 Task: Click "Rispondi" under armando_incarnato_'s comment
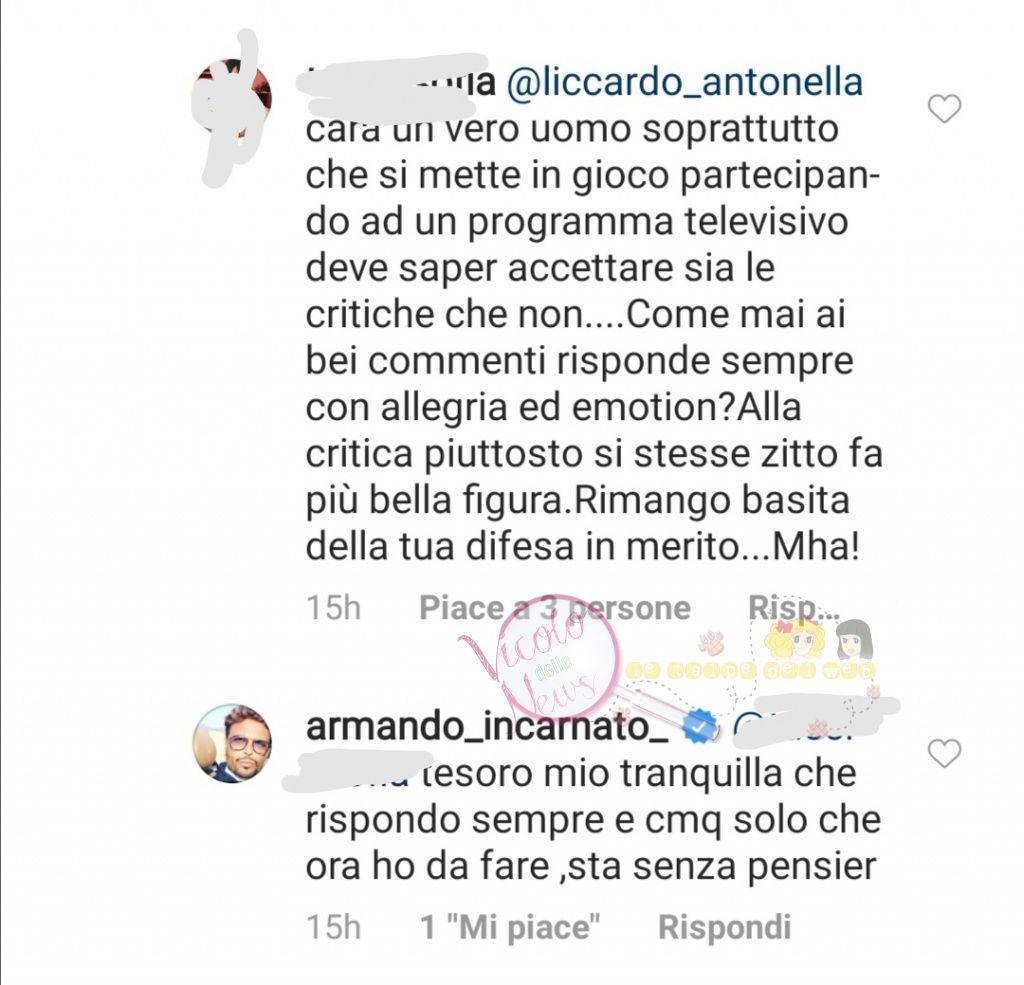[x=725, y=927]
